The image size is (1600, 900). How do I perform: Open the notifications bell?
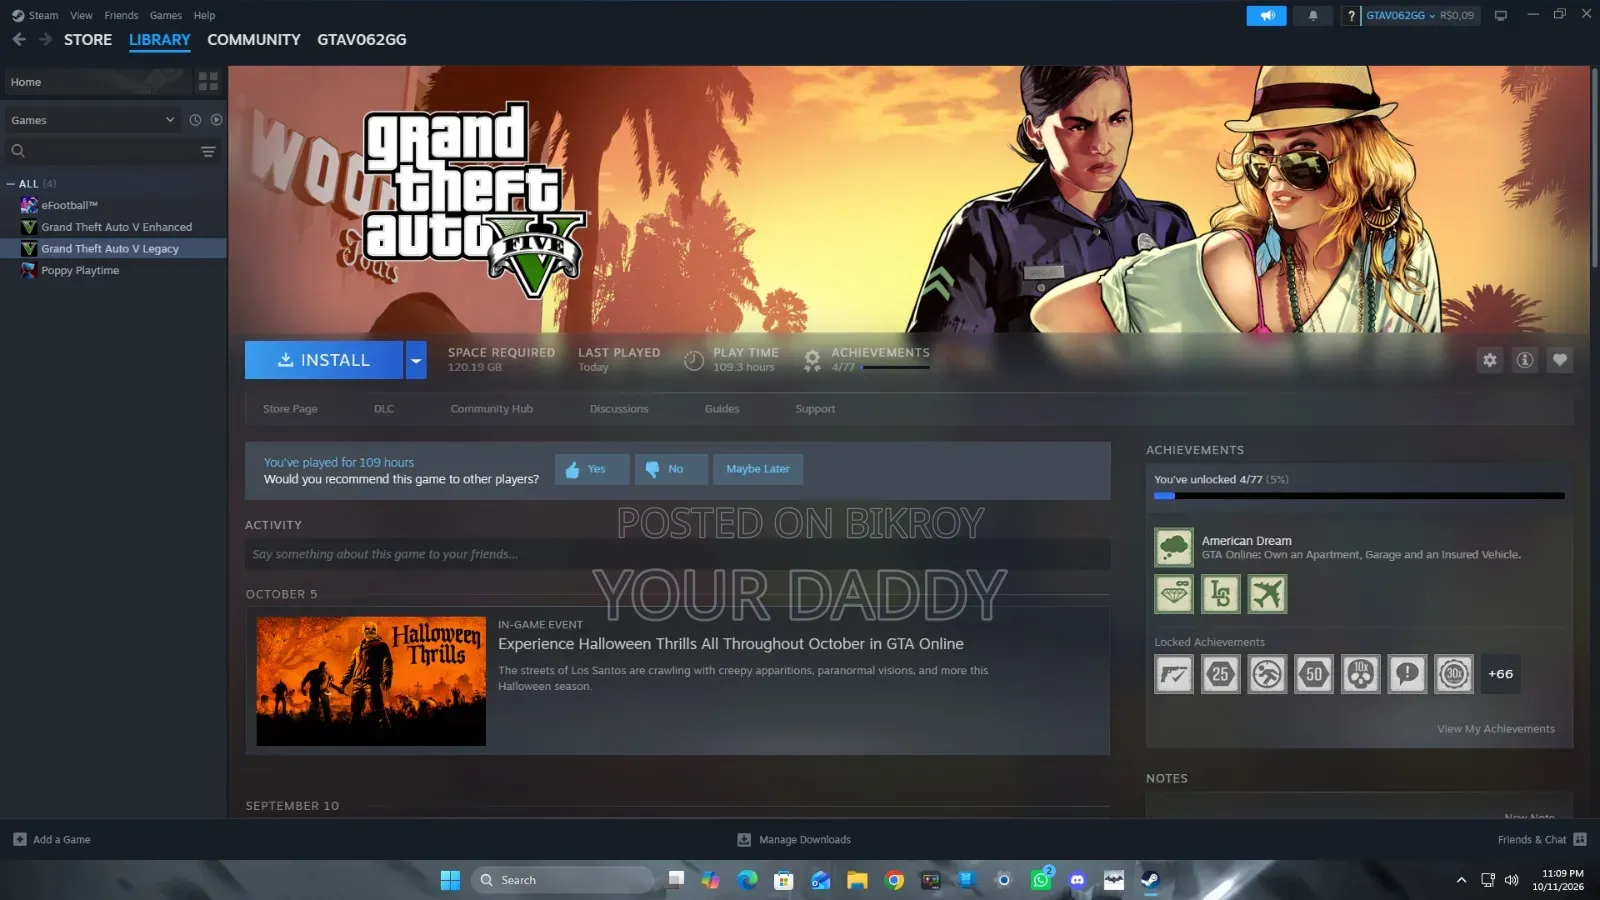click(x=1313, y=15)
